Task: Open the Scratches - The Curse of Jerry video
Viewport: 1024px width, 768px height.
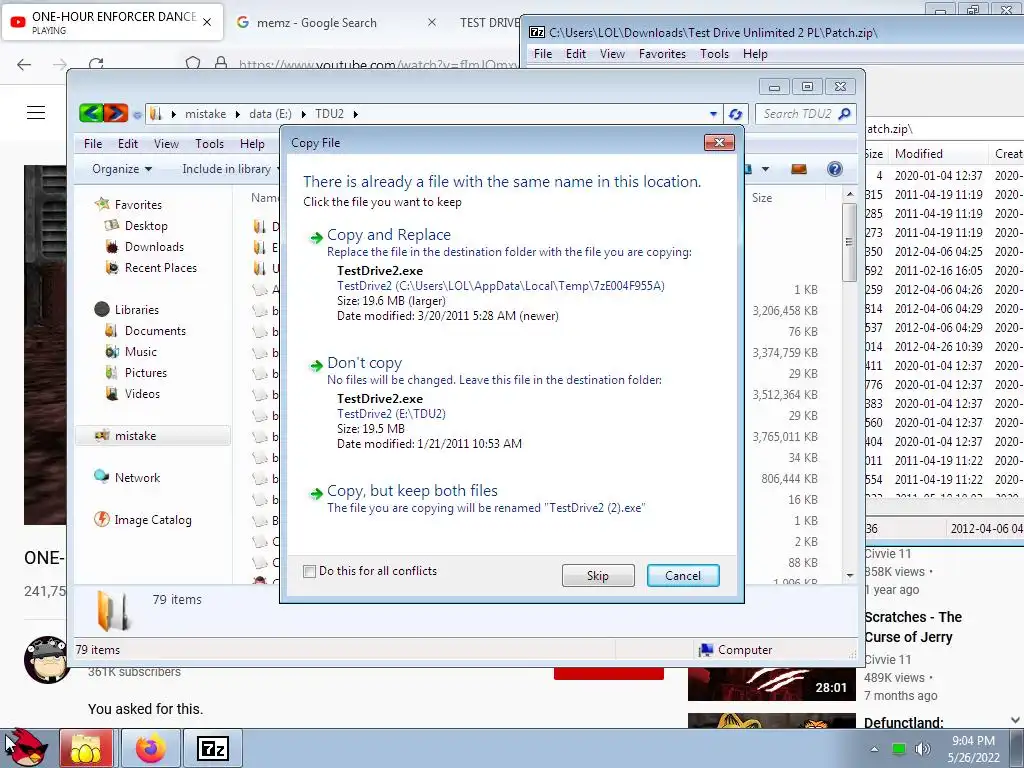Action: coord(913,627)
